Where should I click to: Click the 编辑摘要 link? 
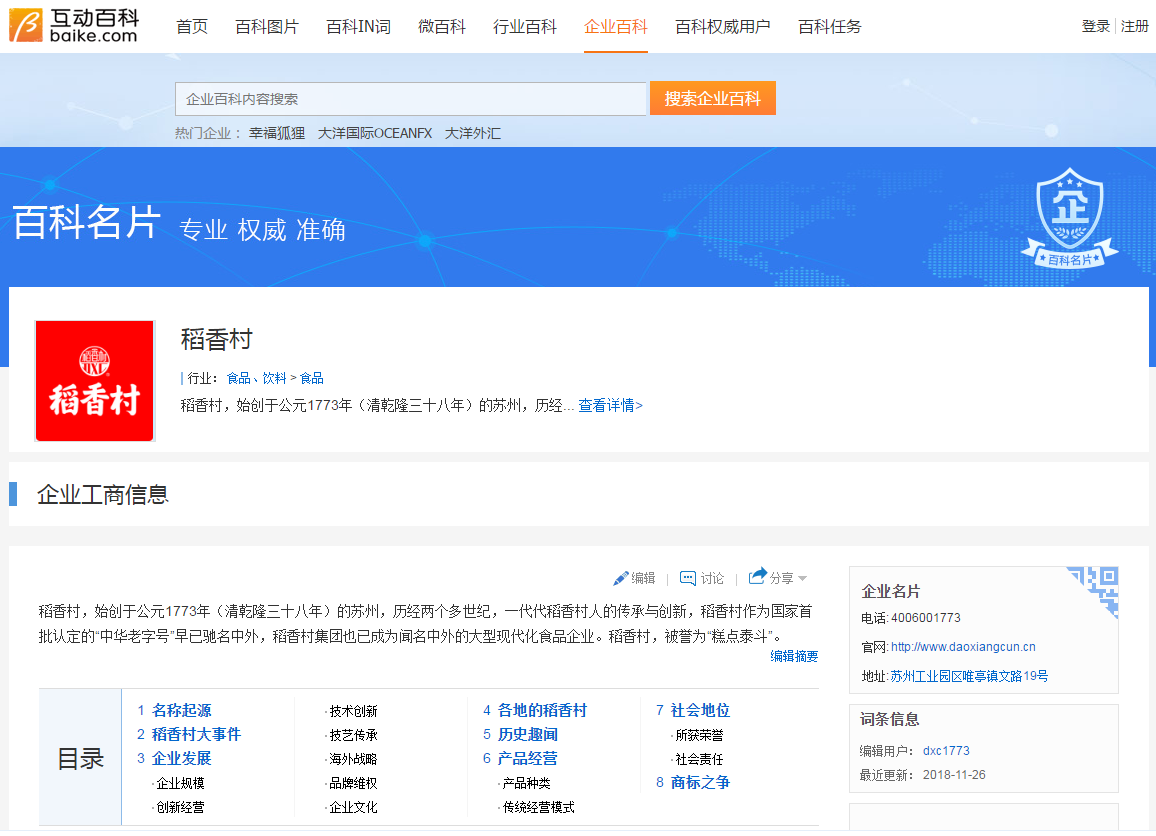(x=794, y=656)
